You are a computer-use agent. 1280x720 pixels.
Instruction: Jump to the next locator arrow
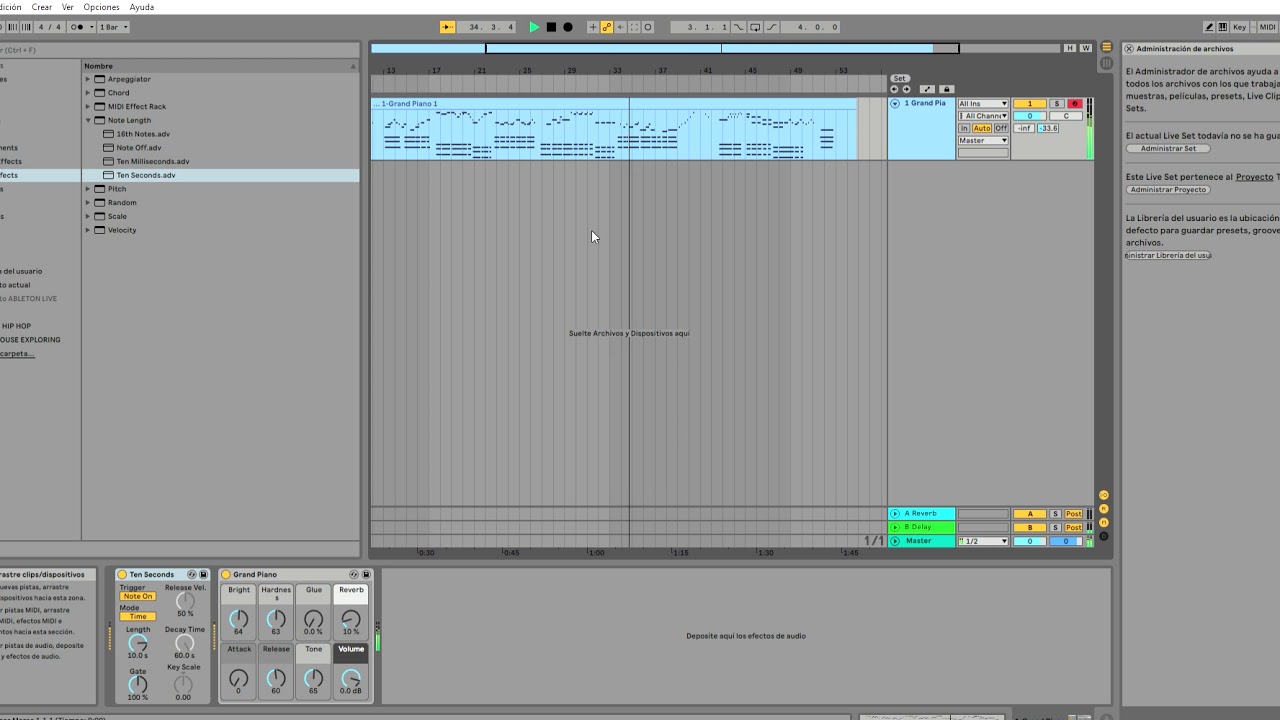click(906, 89)
